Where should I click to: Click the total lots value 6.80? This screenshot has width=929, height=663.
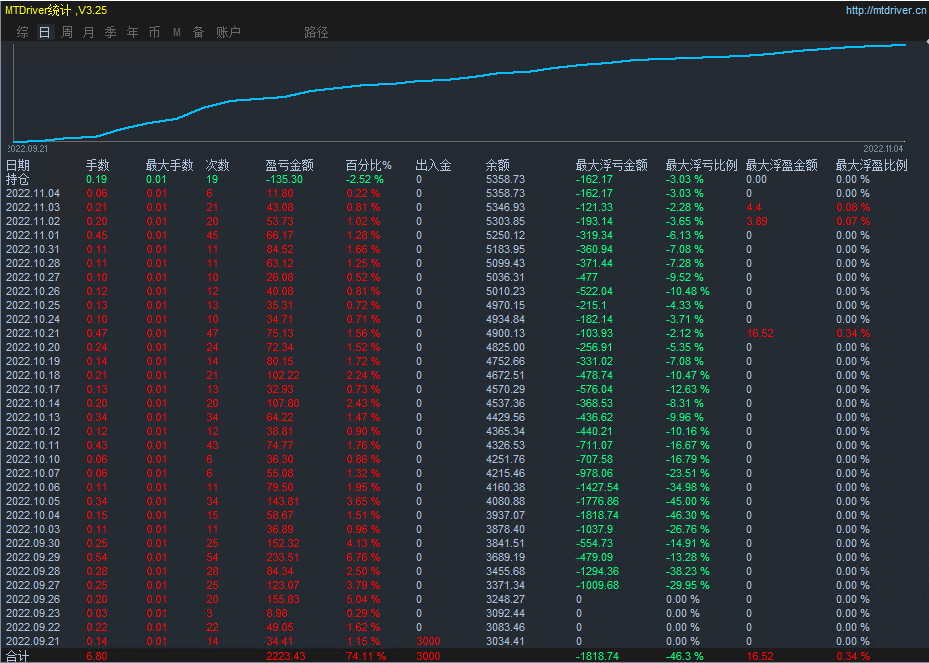click(97, 656)
